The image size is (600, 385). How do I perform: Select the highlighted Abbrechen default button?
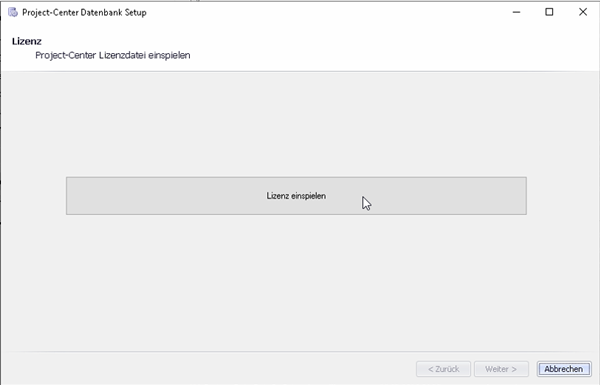[x=564, y=369]
